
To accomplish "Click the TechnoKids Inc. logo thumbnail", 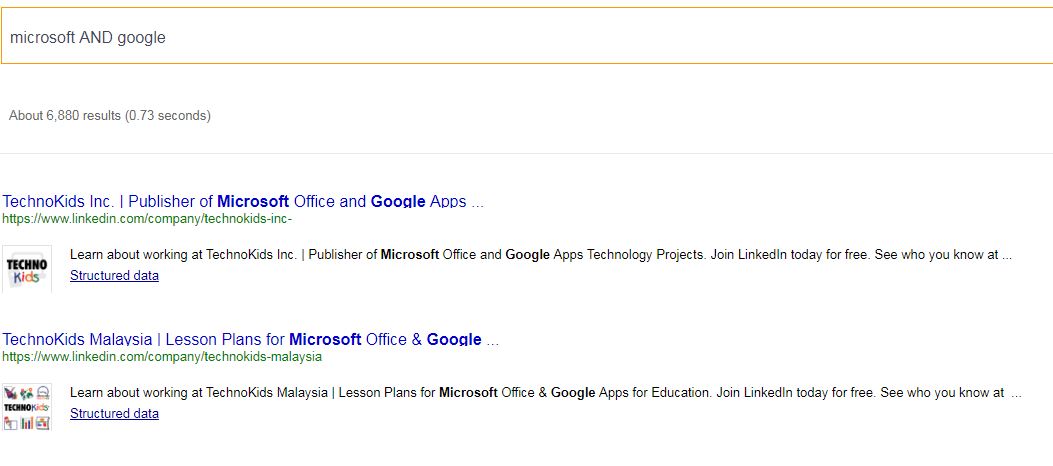I will coord(27,268).
